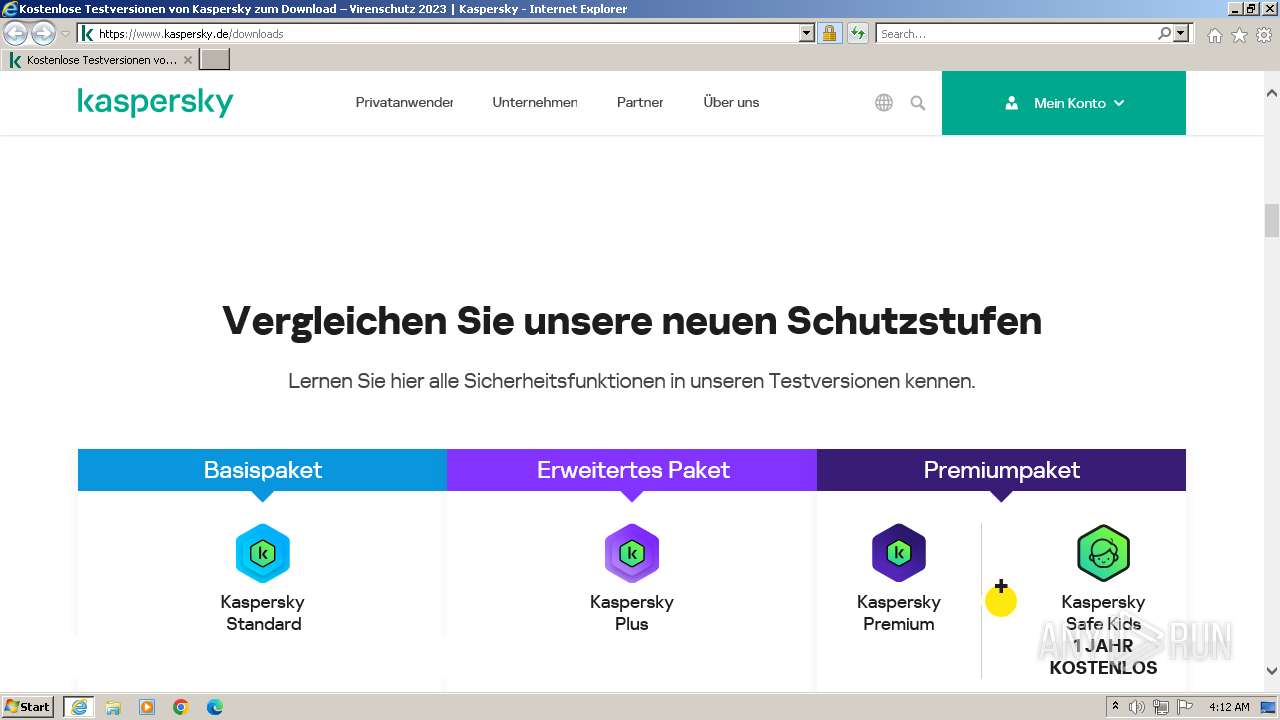Open the language globe icon
Viewport: 1280px width, 720px height.
coord(884,103)
